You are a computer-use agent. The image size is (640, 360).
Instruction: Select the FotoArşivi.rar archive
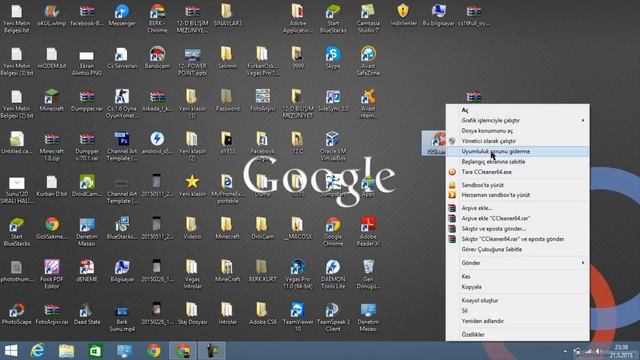pyautogui.click(x=52, y=314)
